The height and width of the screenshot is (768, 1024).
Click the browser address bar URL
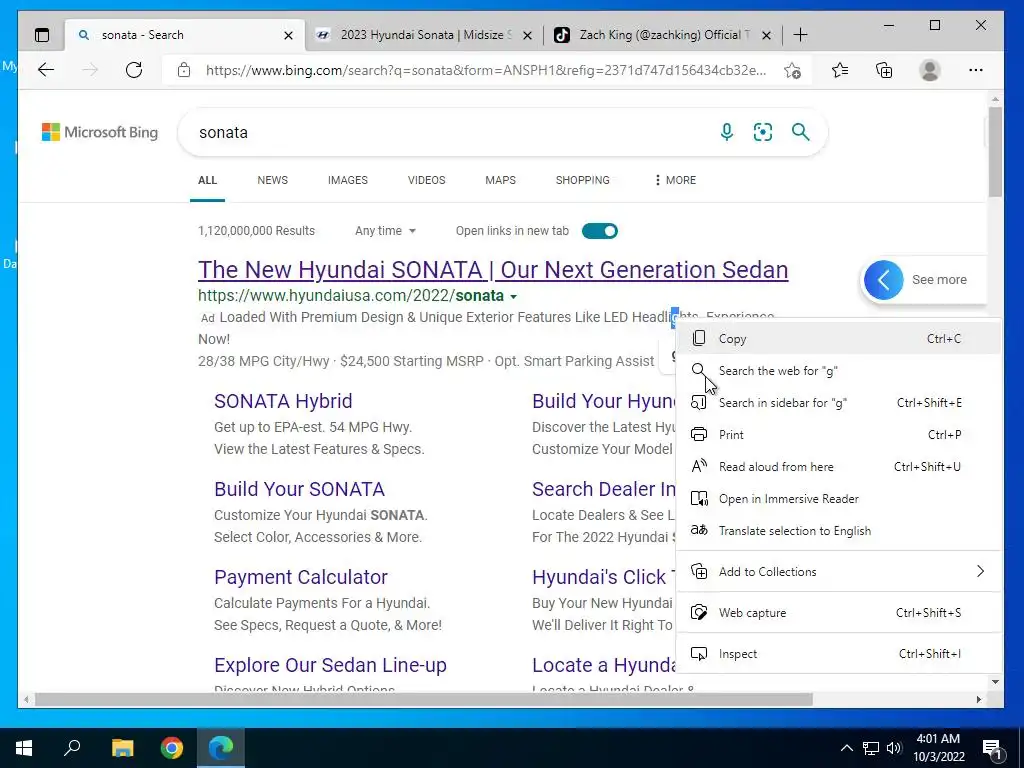(486, 71)
